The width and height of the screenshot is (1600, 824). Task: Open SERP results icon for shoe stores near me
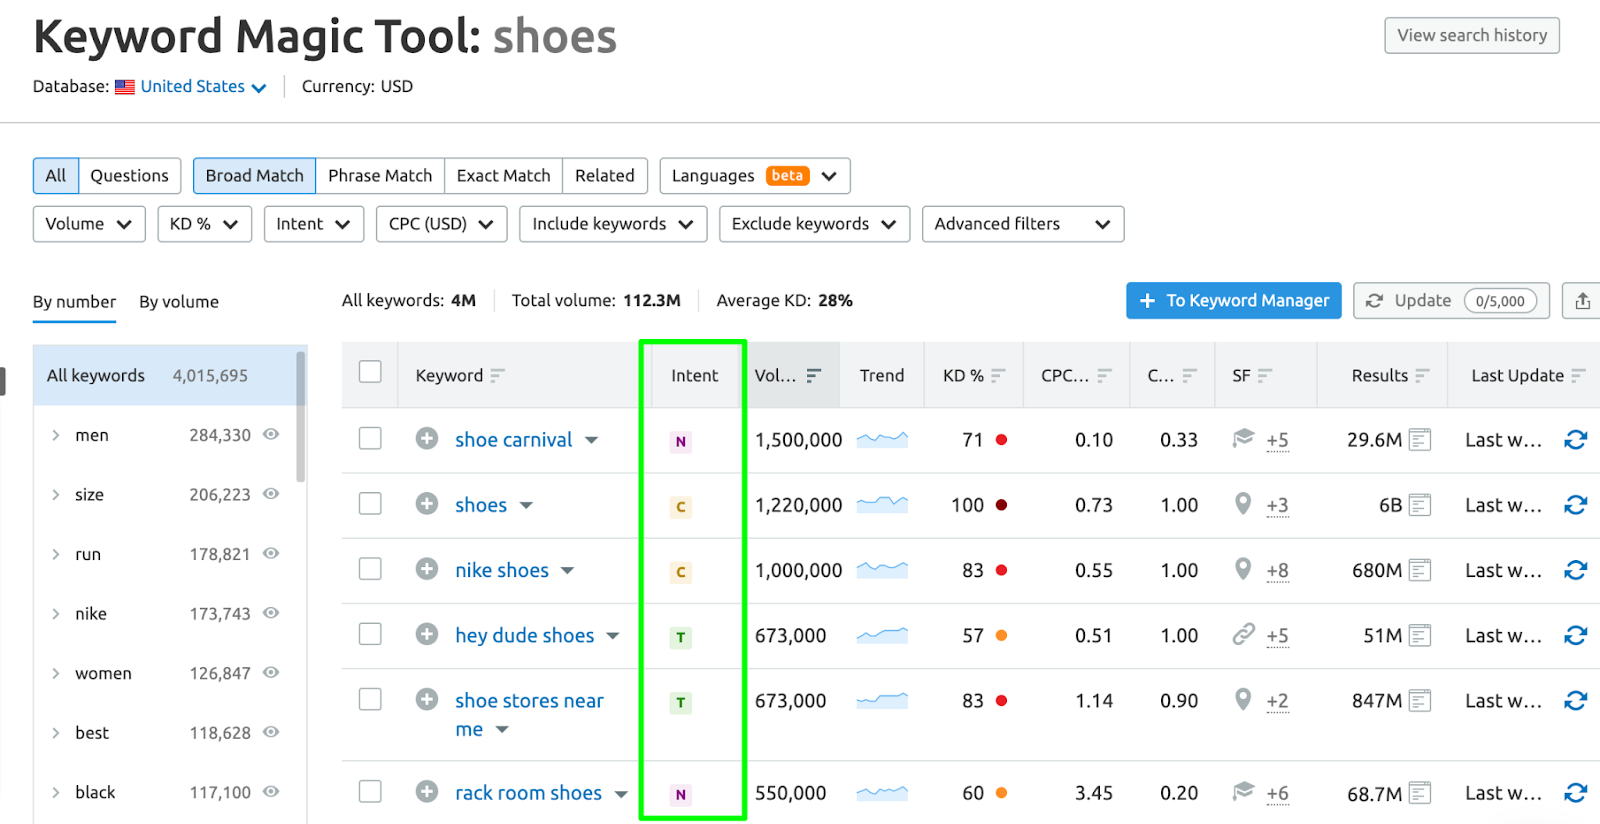[x=1420, y=701]
